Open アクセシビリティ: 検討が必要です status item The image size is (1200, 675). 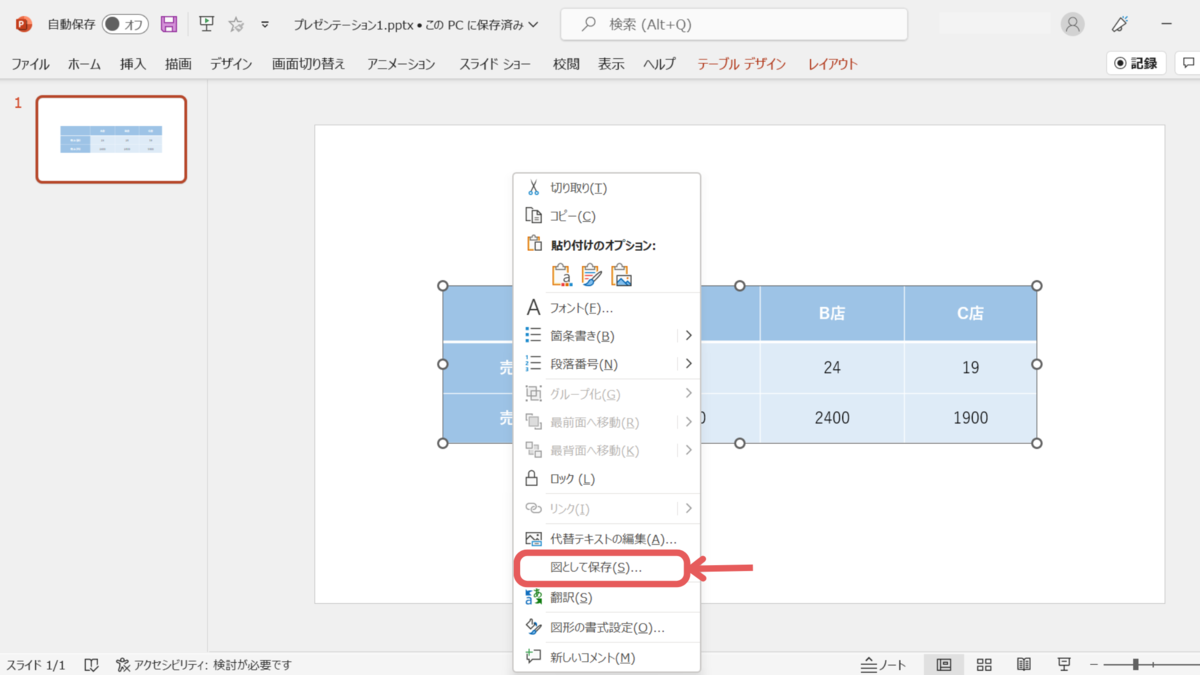coord(203,665)
